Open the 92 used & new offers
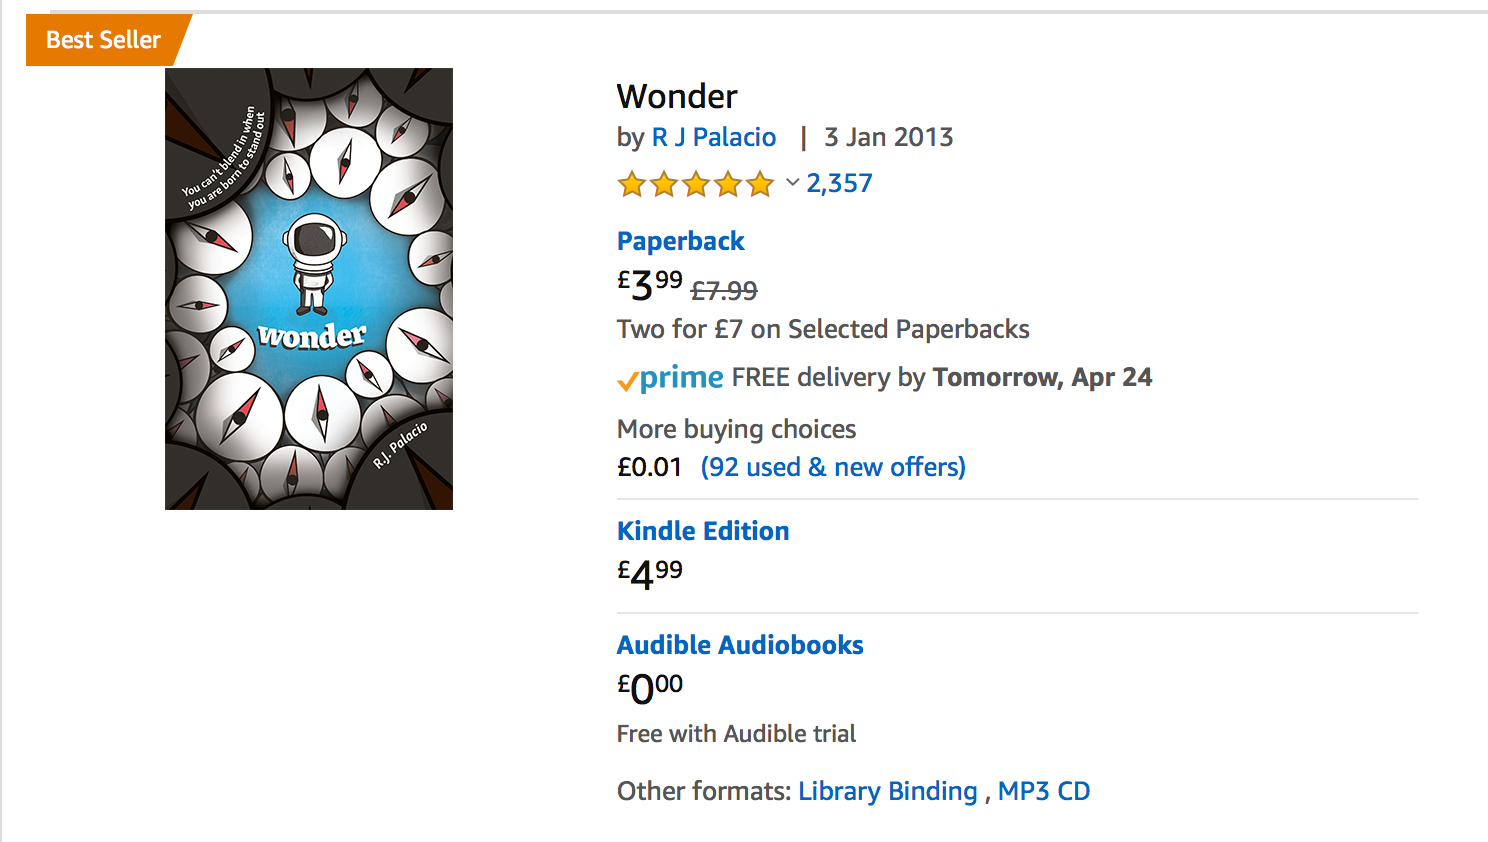 833,467
